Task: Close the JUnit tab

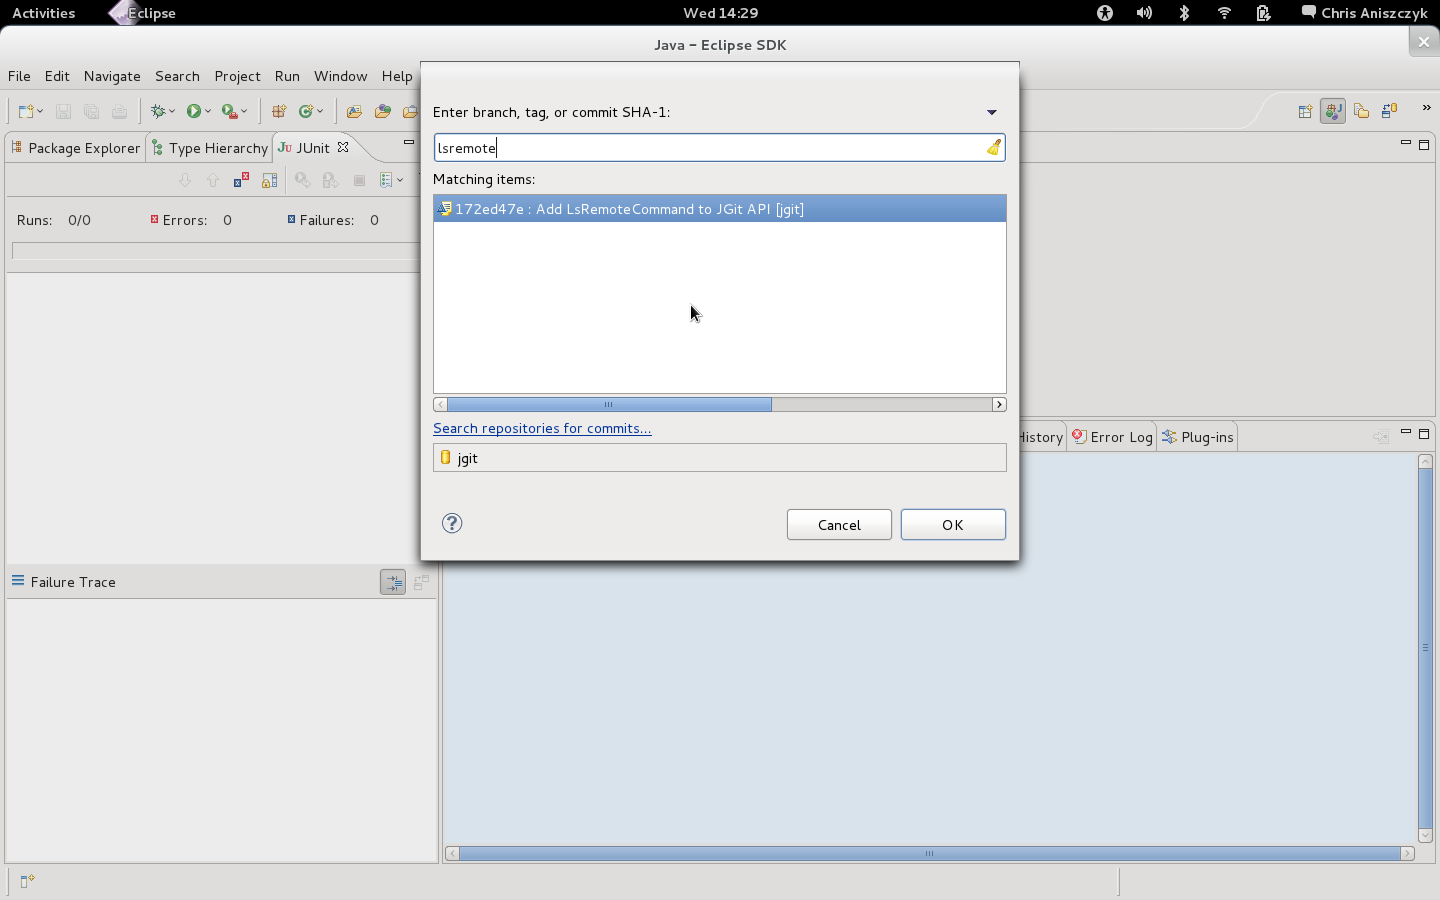Action: coord(343,147)
